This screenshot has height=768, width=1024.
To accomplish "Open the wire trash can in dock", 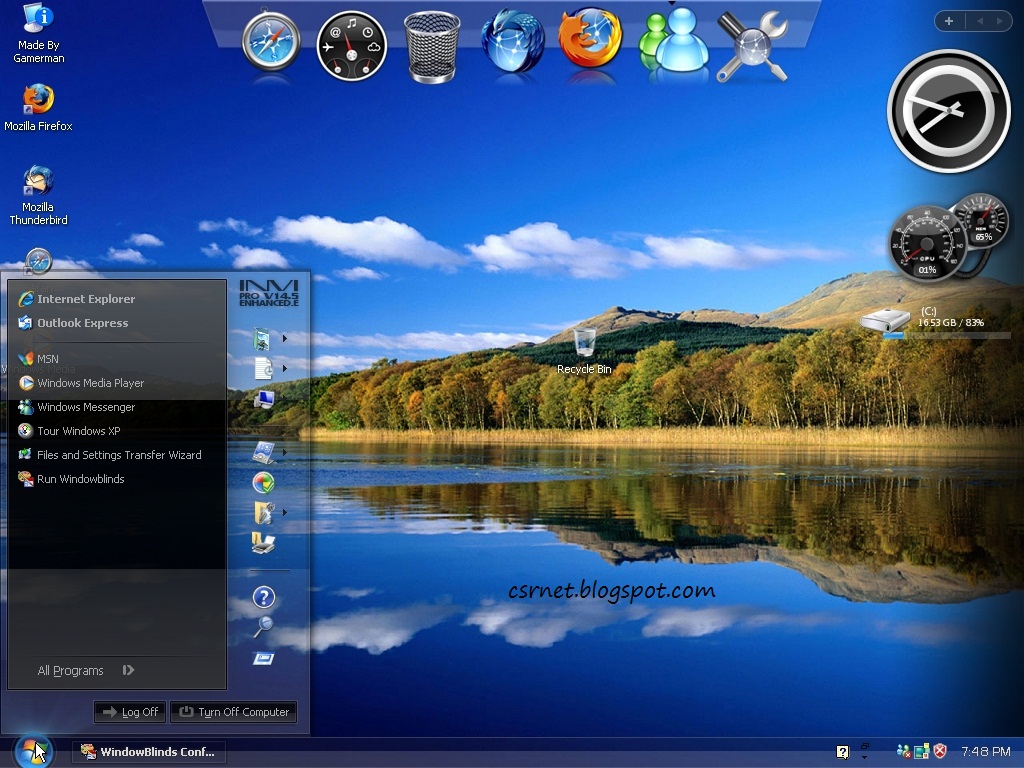I will pyautogui.click(x=432, y=47).
